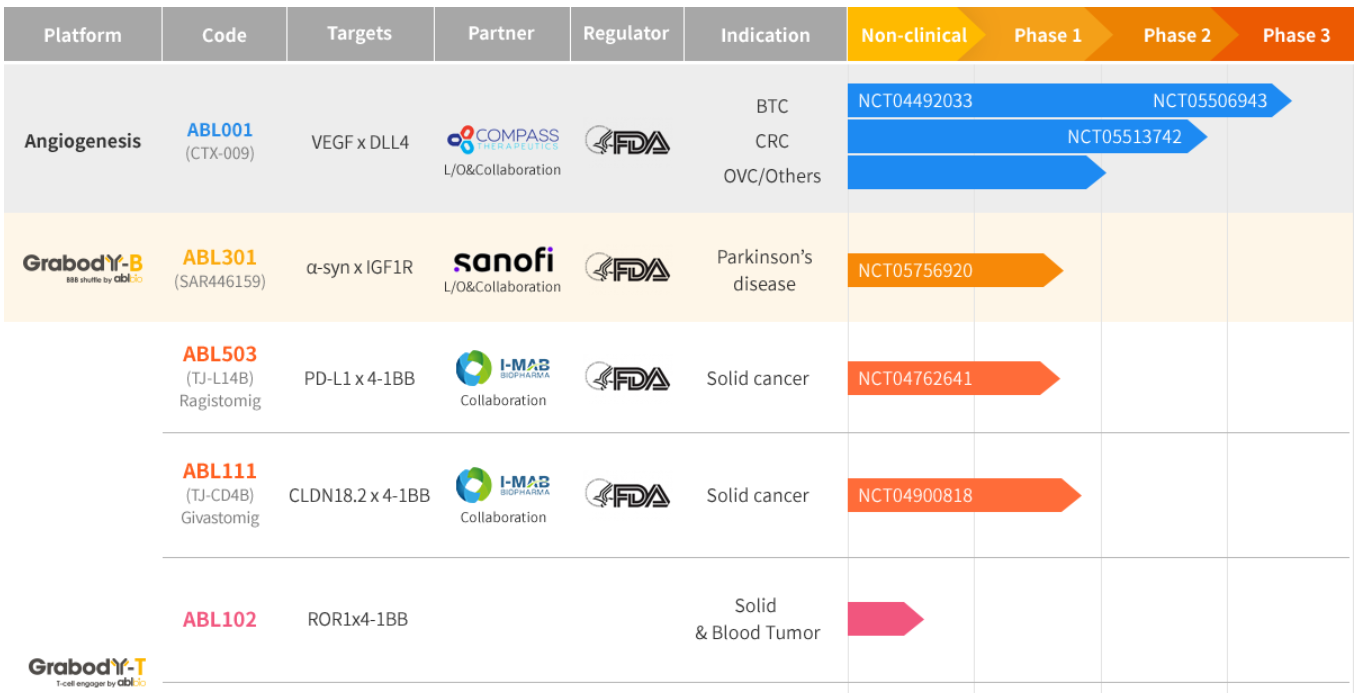
Task: Select the Phase 3 column header
Action: click(x=1296, y=35)
